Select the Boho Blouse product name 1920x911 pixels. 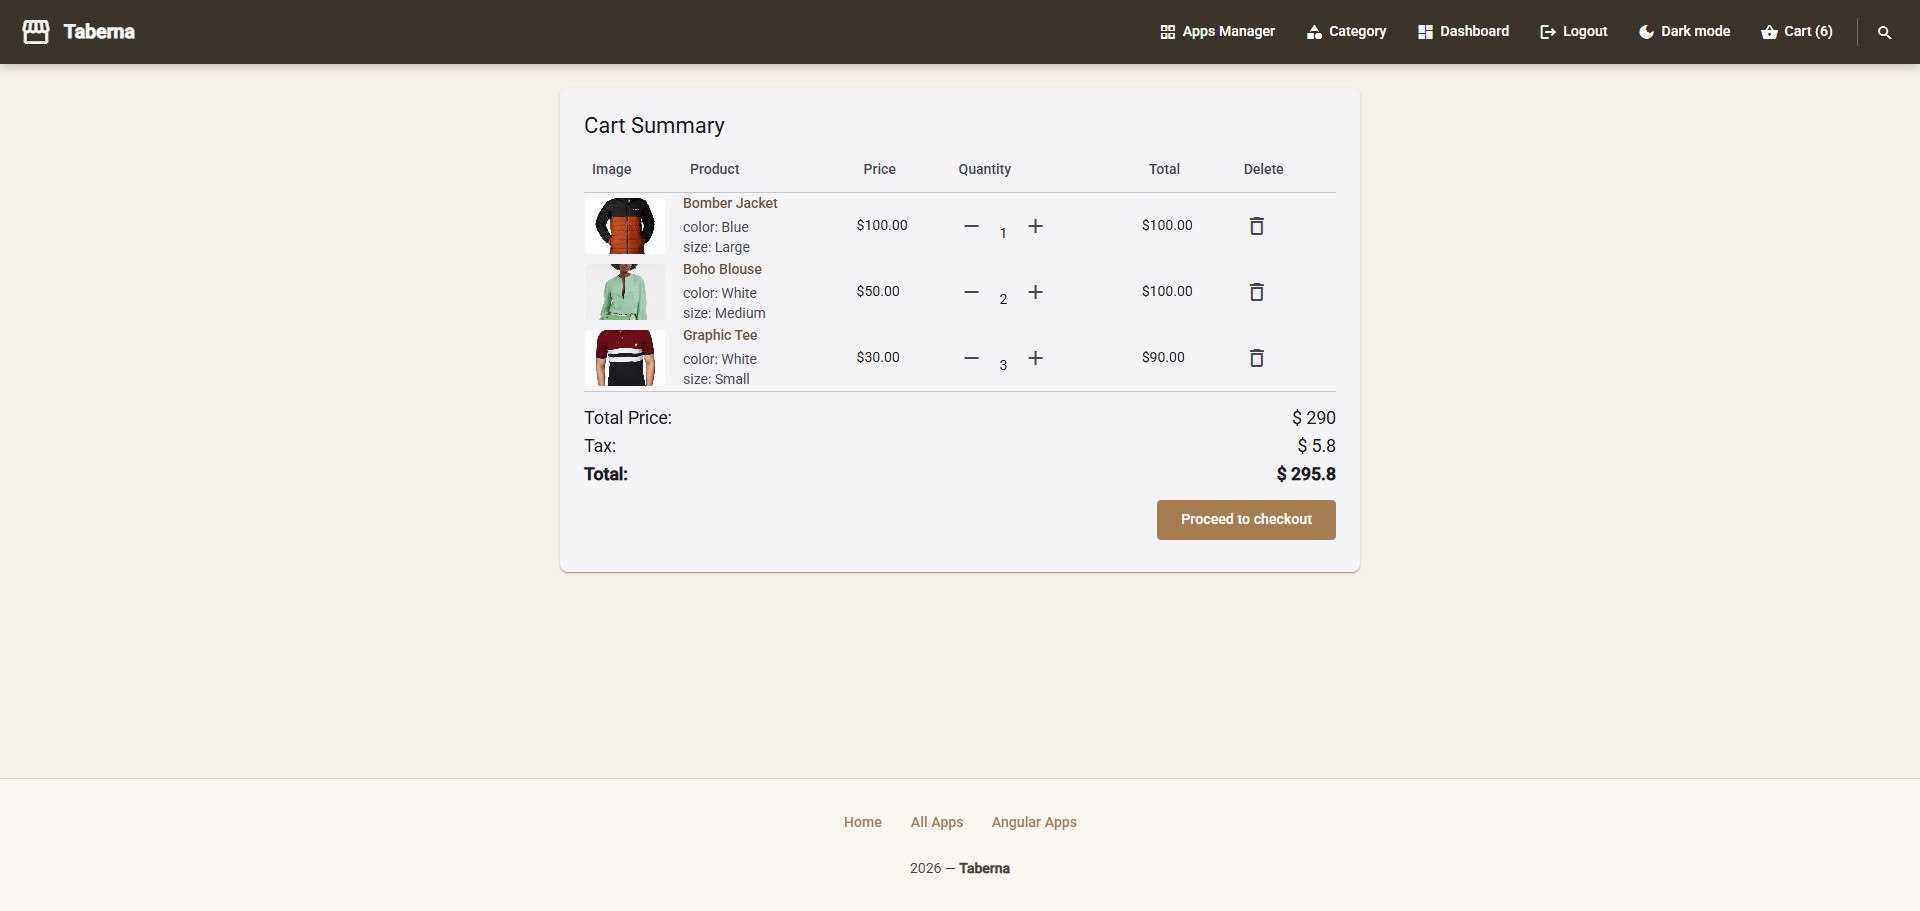coord(722,269)
